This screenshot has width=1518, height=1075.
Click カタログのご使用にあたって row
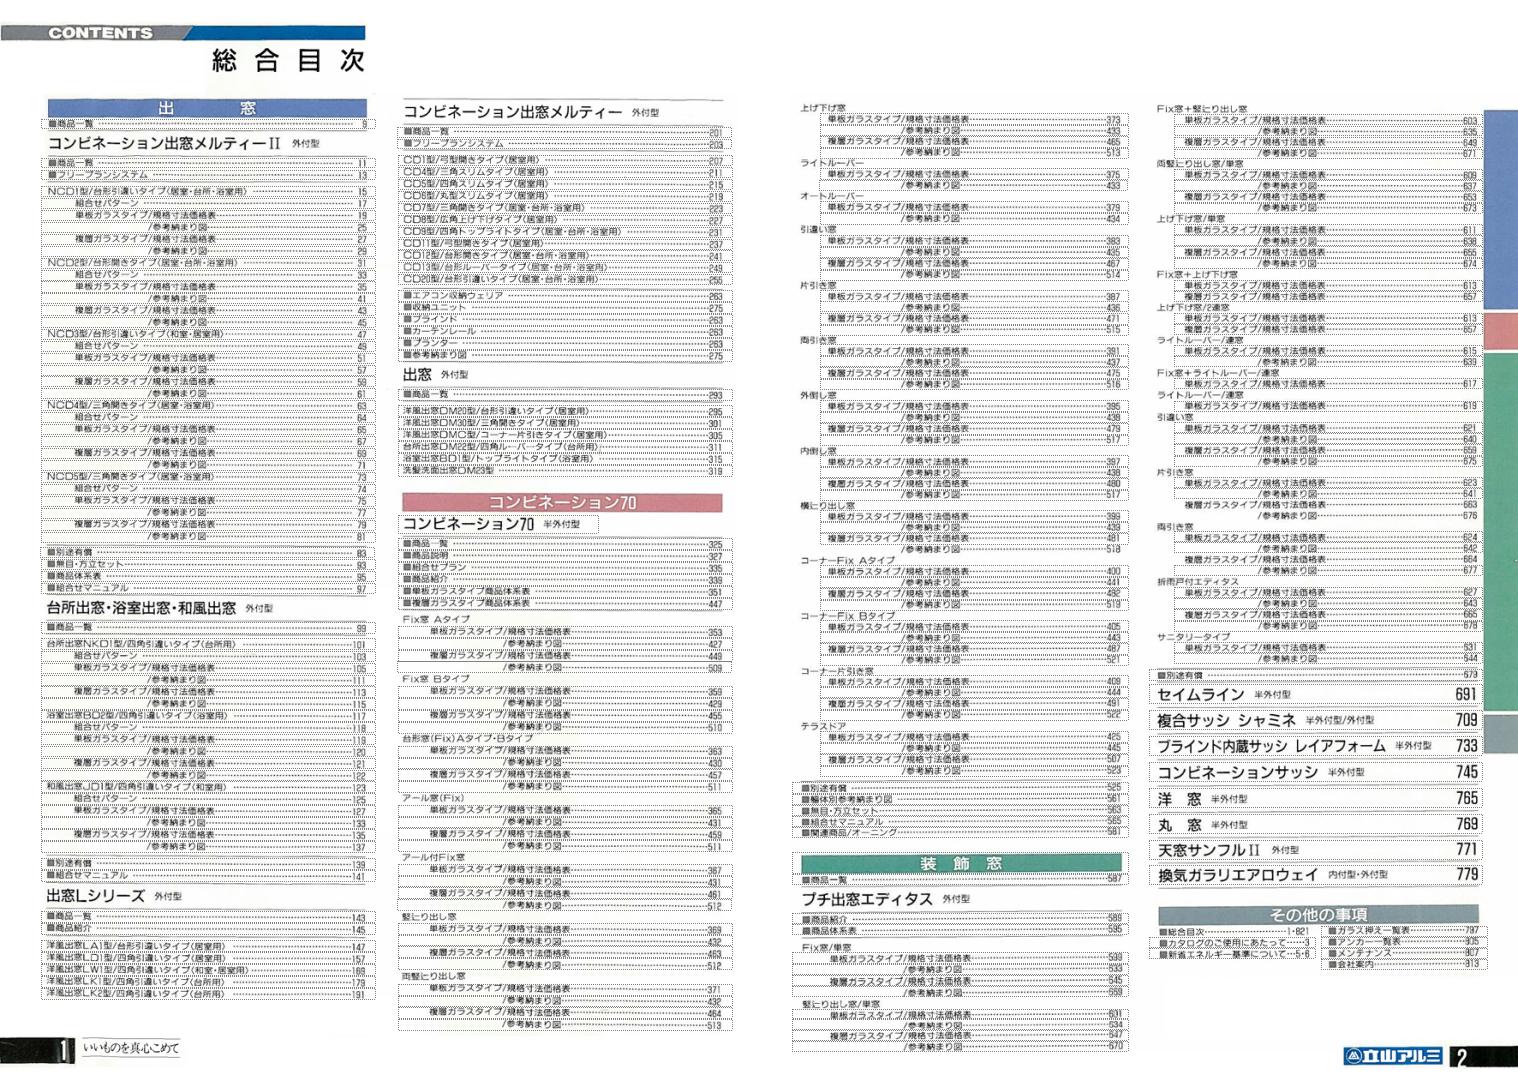1234,942
